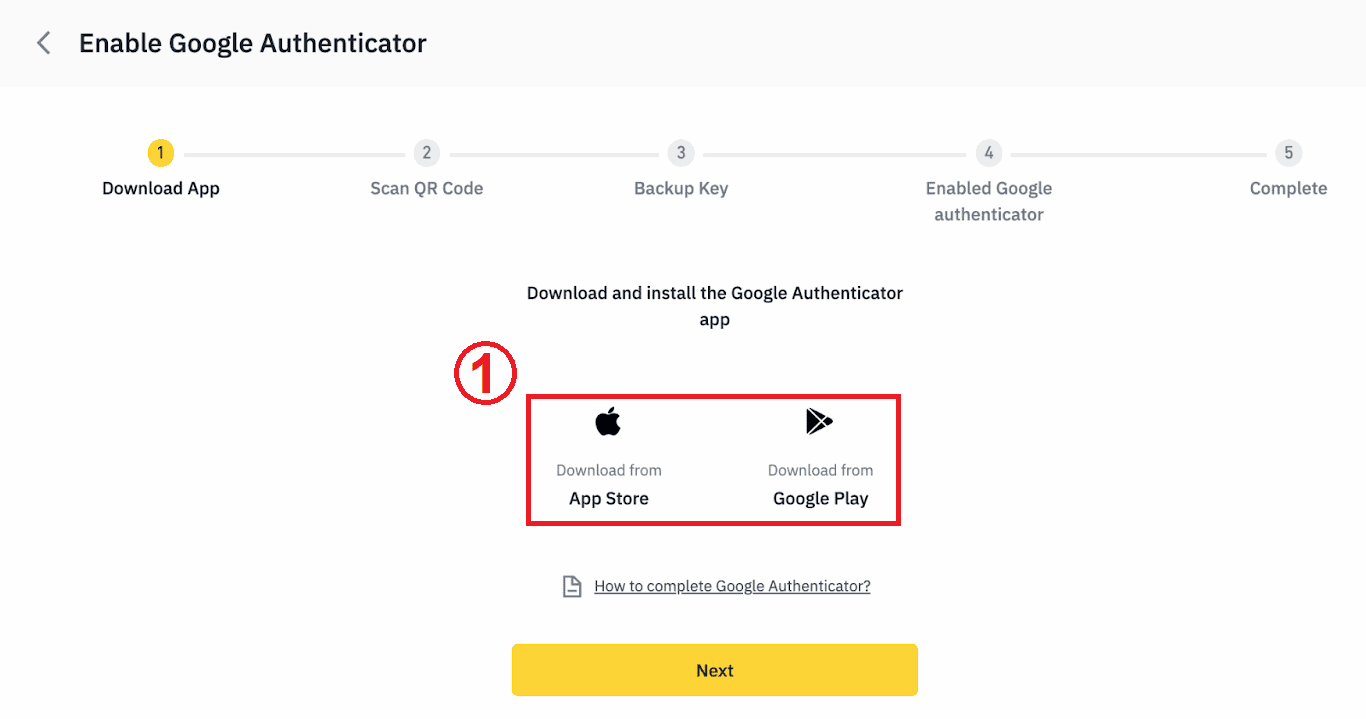Click the document icon beside the help link
This screenshot has height=719, width=1366.
pos(571,585)
